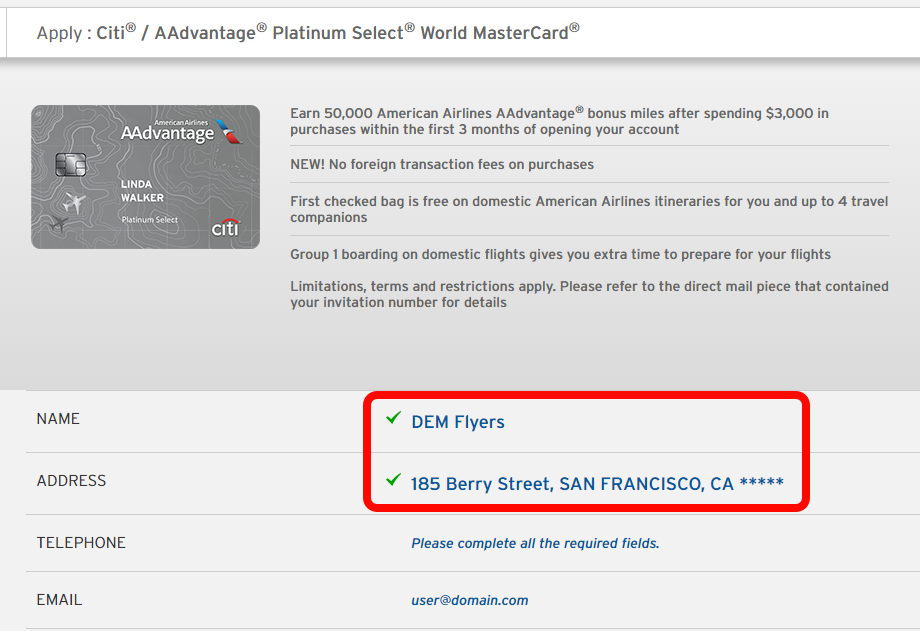Click the Citi logo on the card image
The height and width of the screenshot is (631, 920).
[x=226, y=228]
